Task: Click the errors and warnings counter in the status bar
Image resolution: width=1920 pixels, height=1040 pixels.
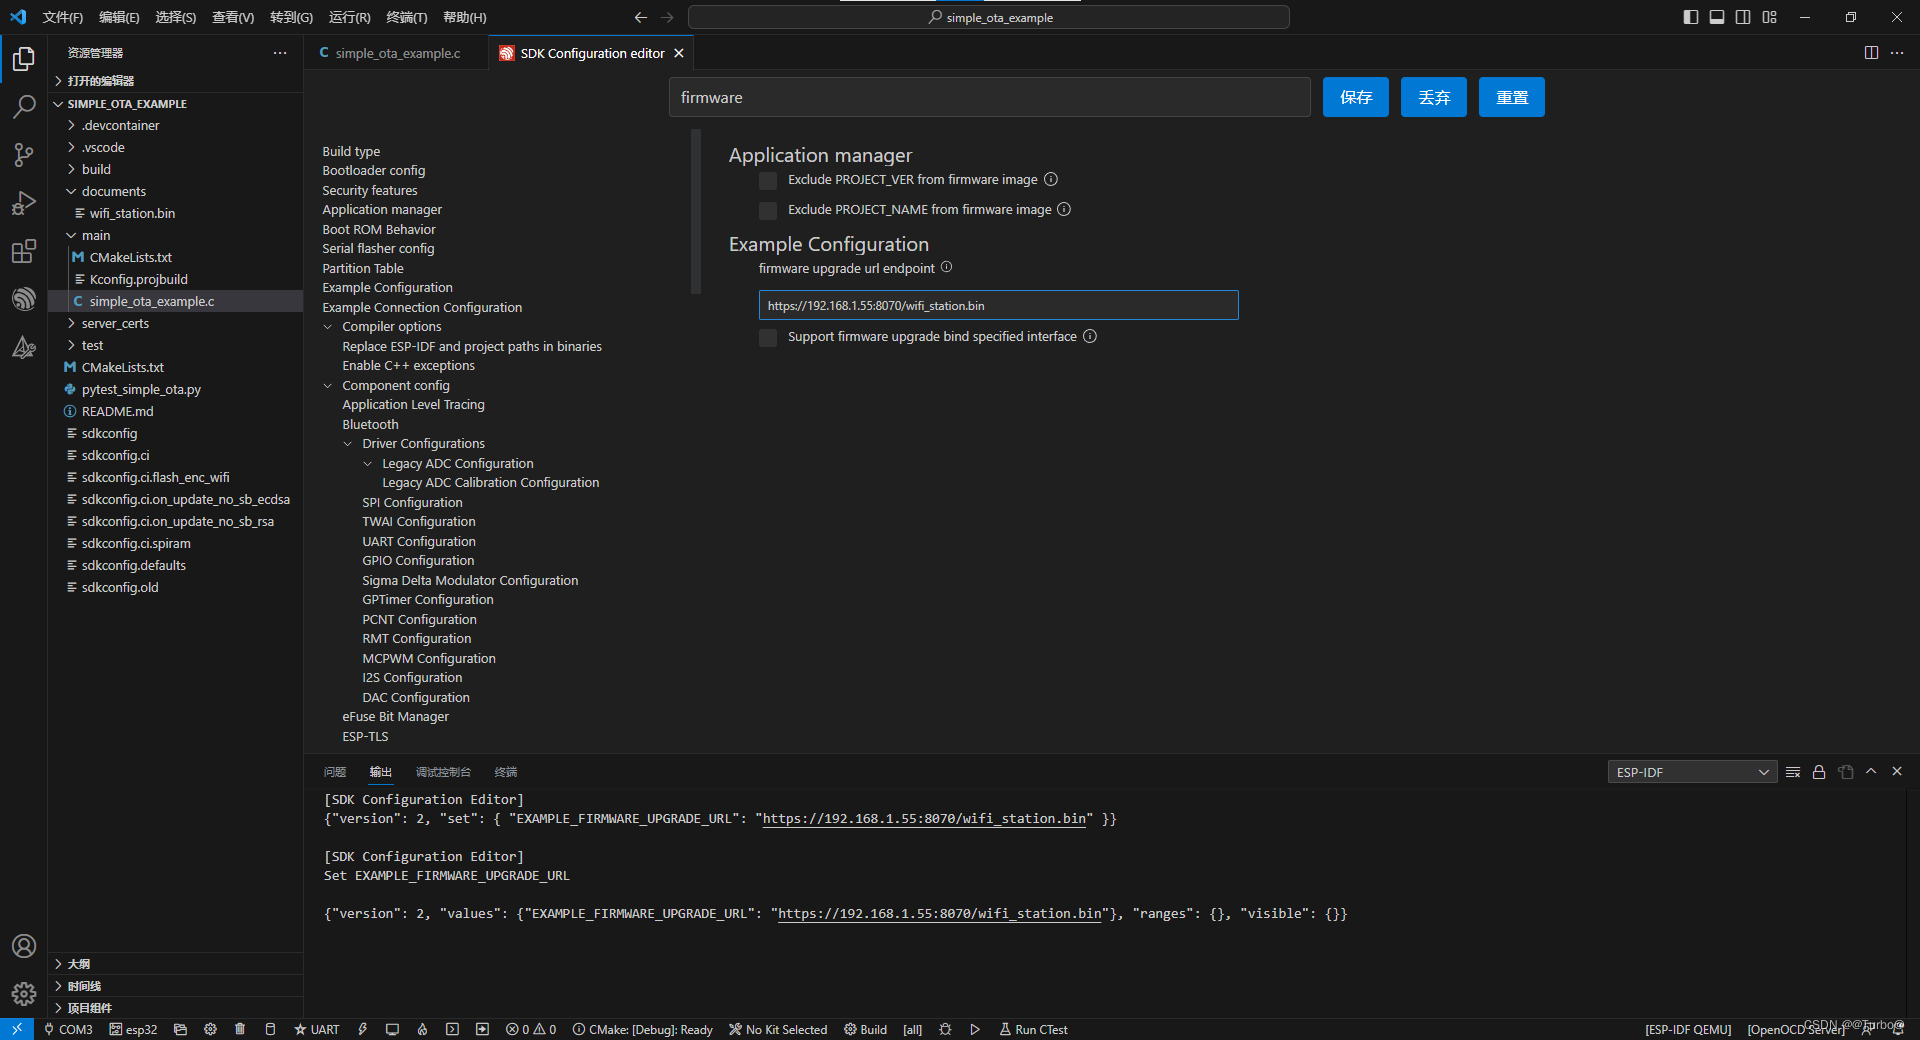Action: (531, 1030)
